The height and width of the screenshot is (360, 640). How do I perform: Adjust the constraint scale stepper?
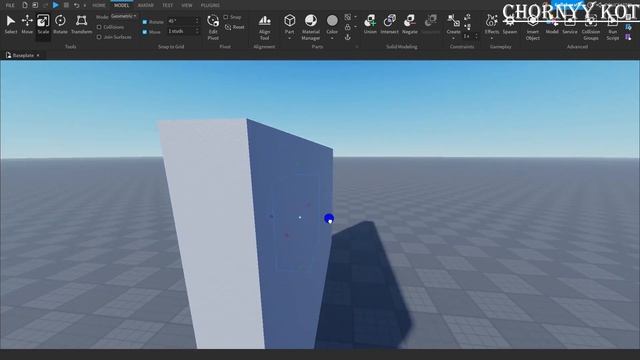476,36
